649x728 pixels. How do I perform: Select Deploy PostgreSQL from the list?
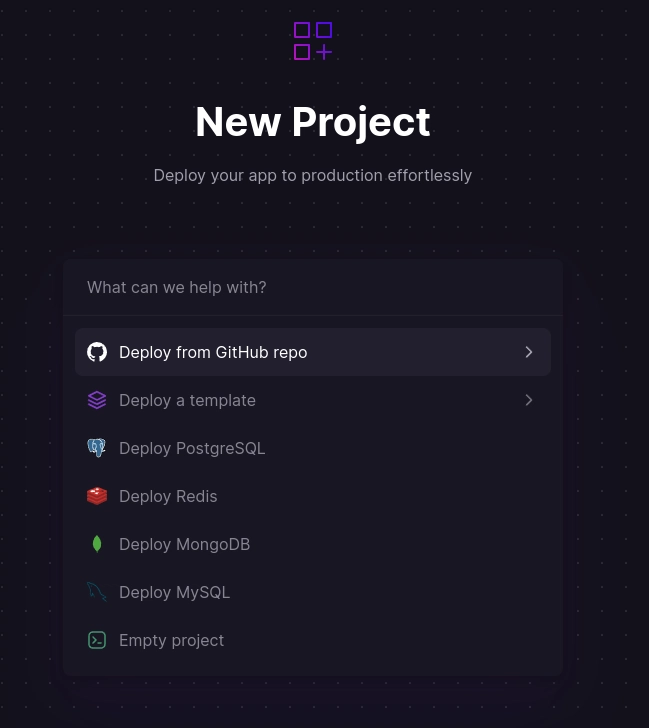pyautogui.click(x=313, y=448)
